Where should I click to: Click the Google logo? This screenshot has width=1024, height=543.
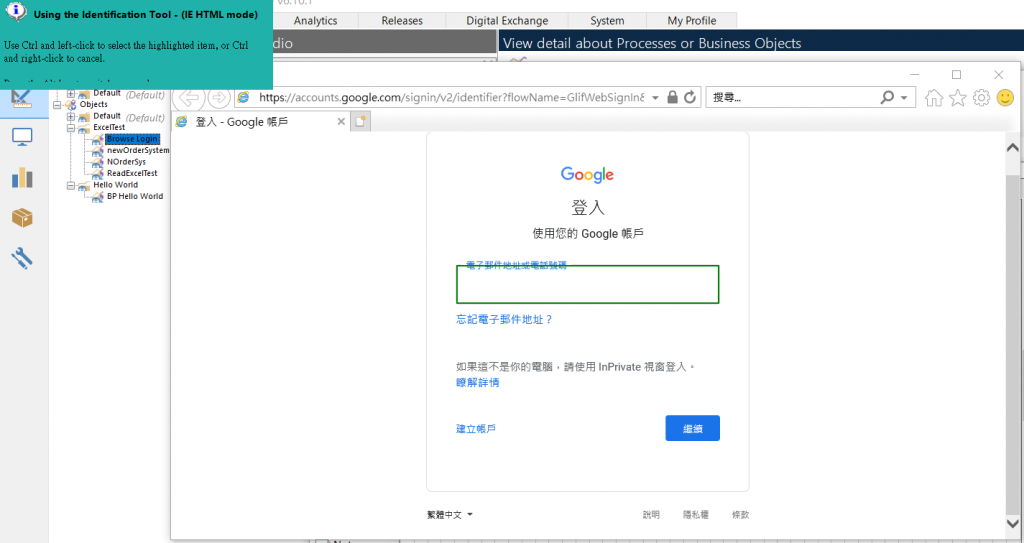[x=587, y=174]
